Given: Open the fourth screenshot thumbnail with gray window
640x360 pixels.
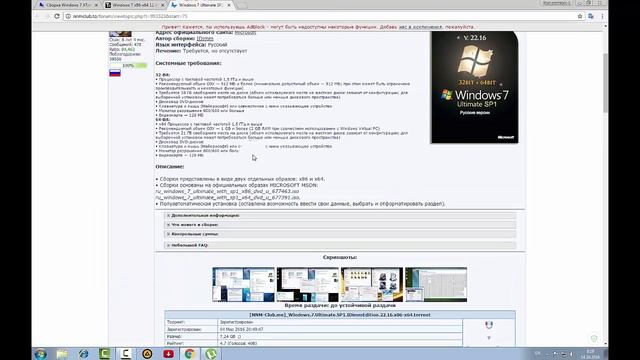Looking at the screenshot, I should tap(436, 284).
